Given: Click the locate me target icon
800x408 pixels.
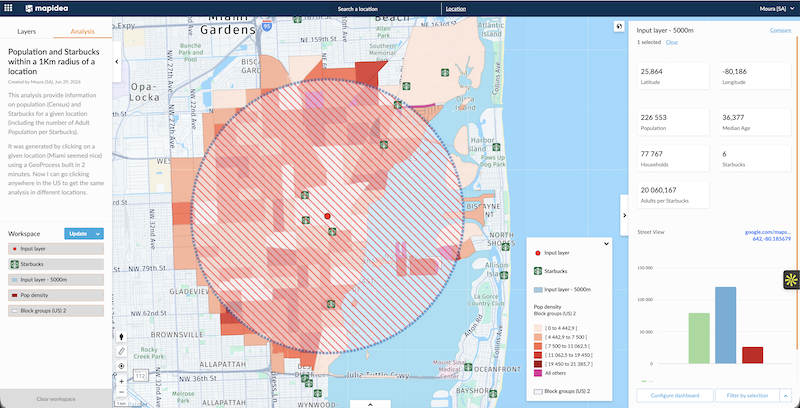Looking at the screenshot, I should [121, 366].
